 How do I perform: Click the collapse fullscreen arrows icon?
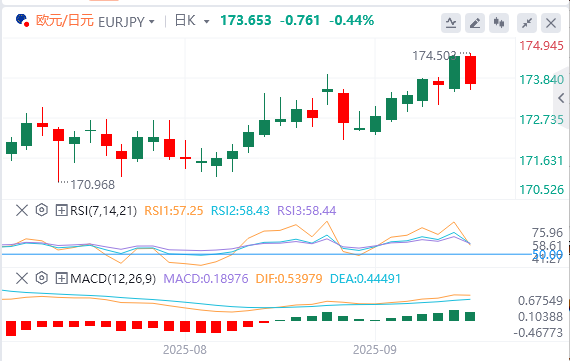(x=527, y=23)
